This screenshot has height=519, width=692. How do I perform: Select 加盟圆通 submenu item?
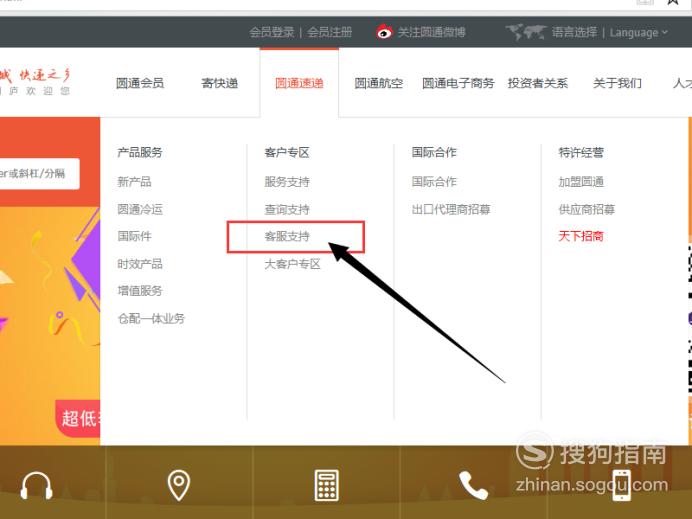[581, 182]
